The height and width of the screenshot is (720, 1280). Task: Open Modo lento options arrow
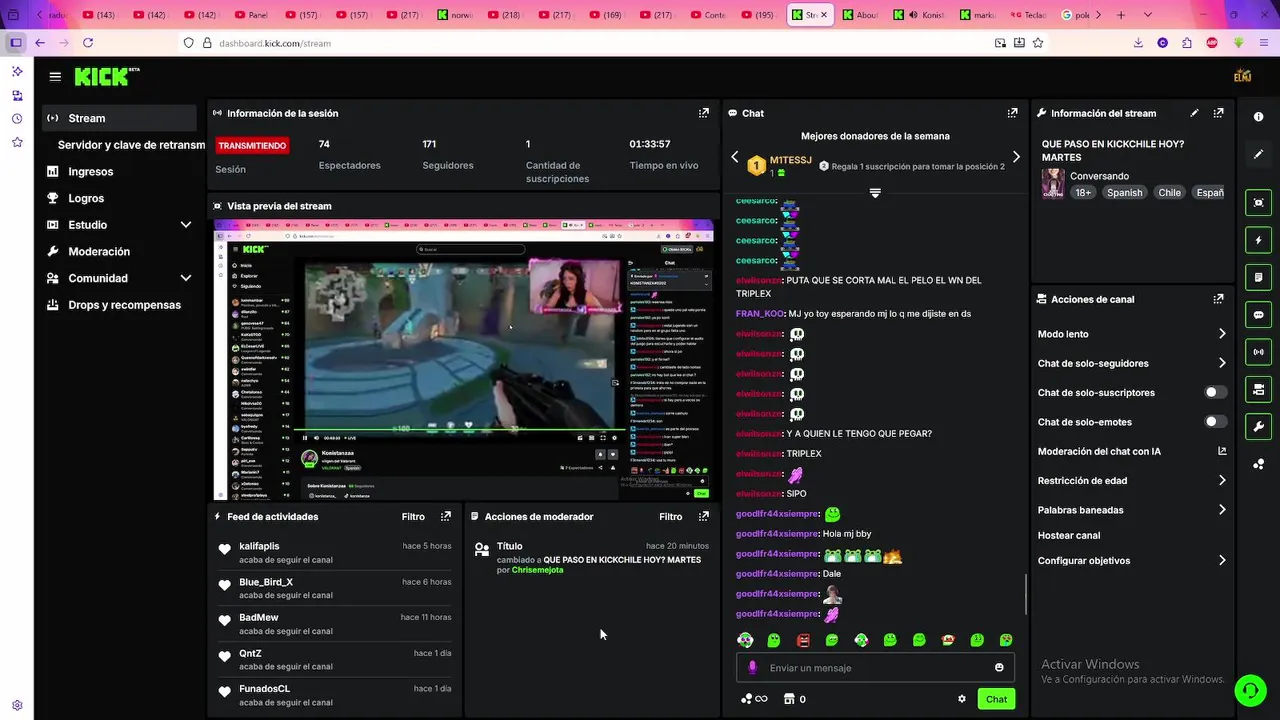click(x=1221, y=334)
